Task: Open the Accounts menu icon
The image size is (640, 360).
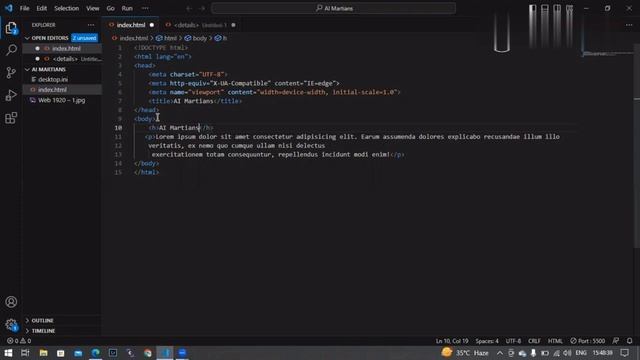Action: point(11,302)
